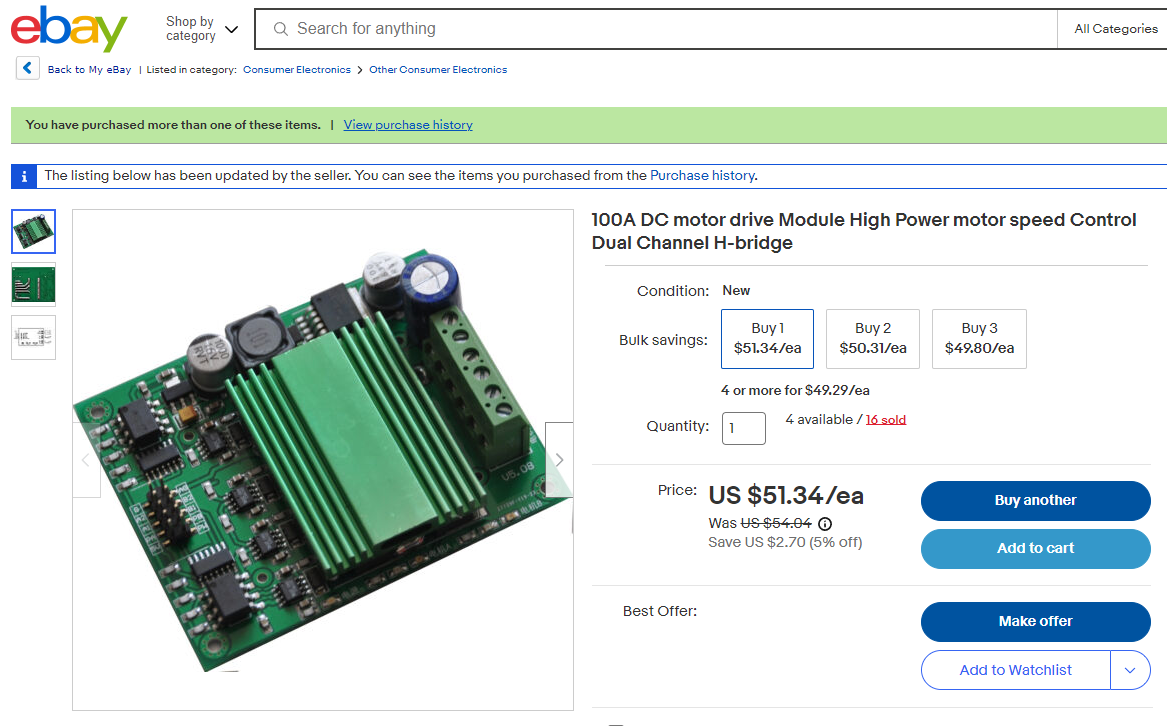This screenshot has height=726, width=1167.
Task: Click the price info circle icon
Action: 825,524
